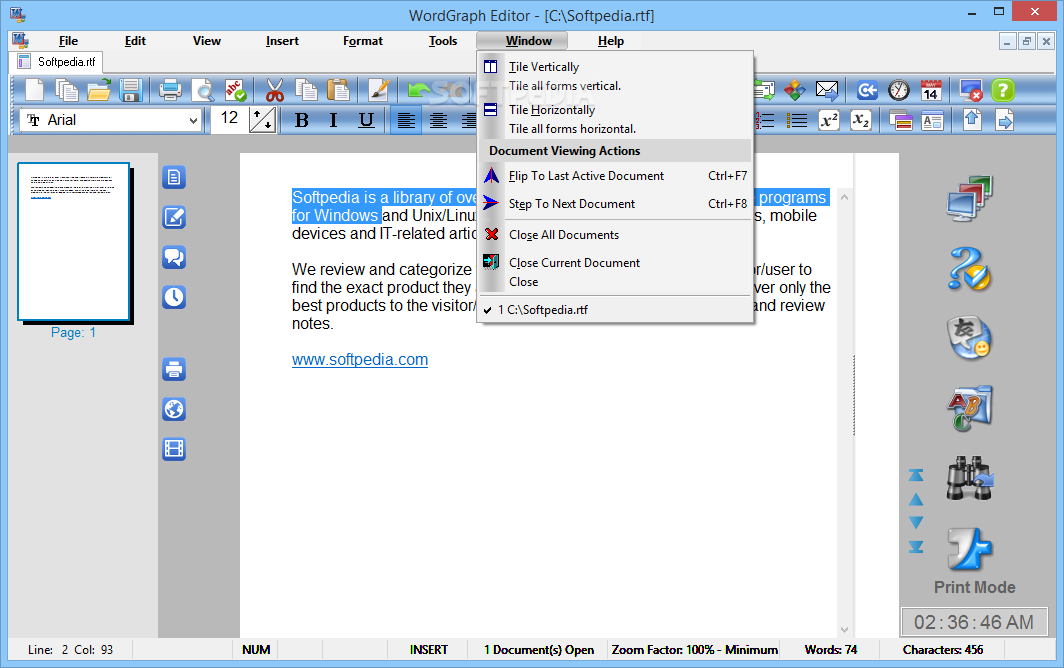Click the chat bubbles icon in left sidebar
Viewport: 1064px width, 668px height.
174,257
